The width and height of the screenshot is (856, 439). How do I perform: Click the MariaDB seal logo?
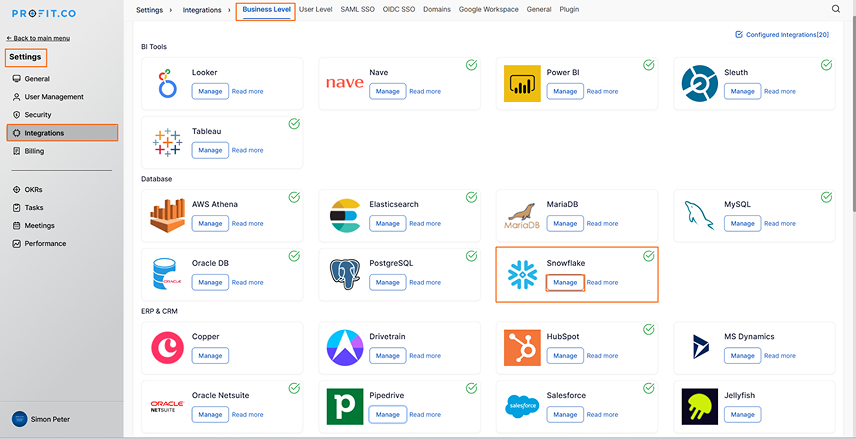tap(522, 216)
